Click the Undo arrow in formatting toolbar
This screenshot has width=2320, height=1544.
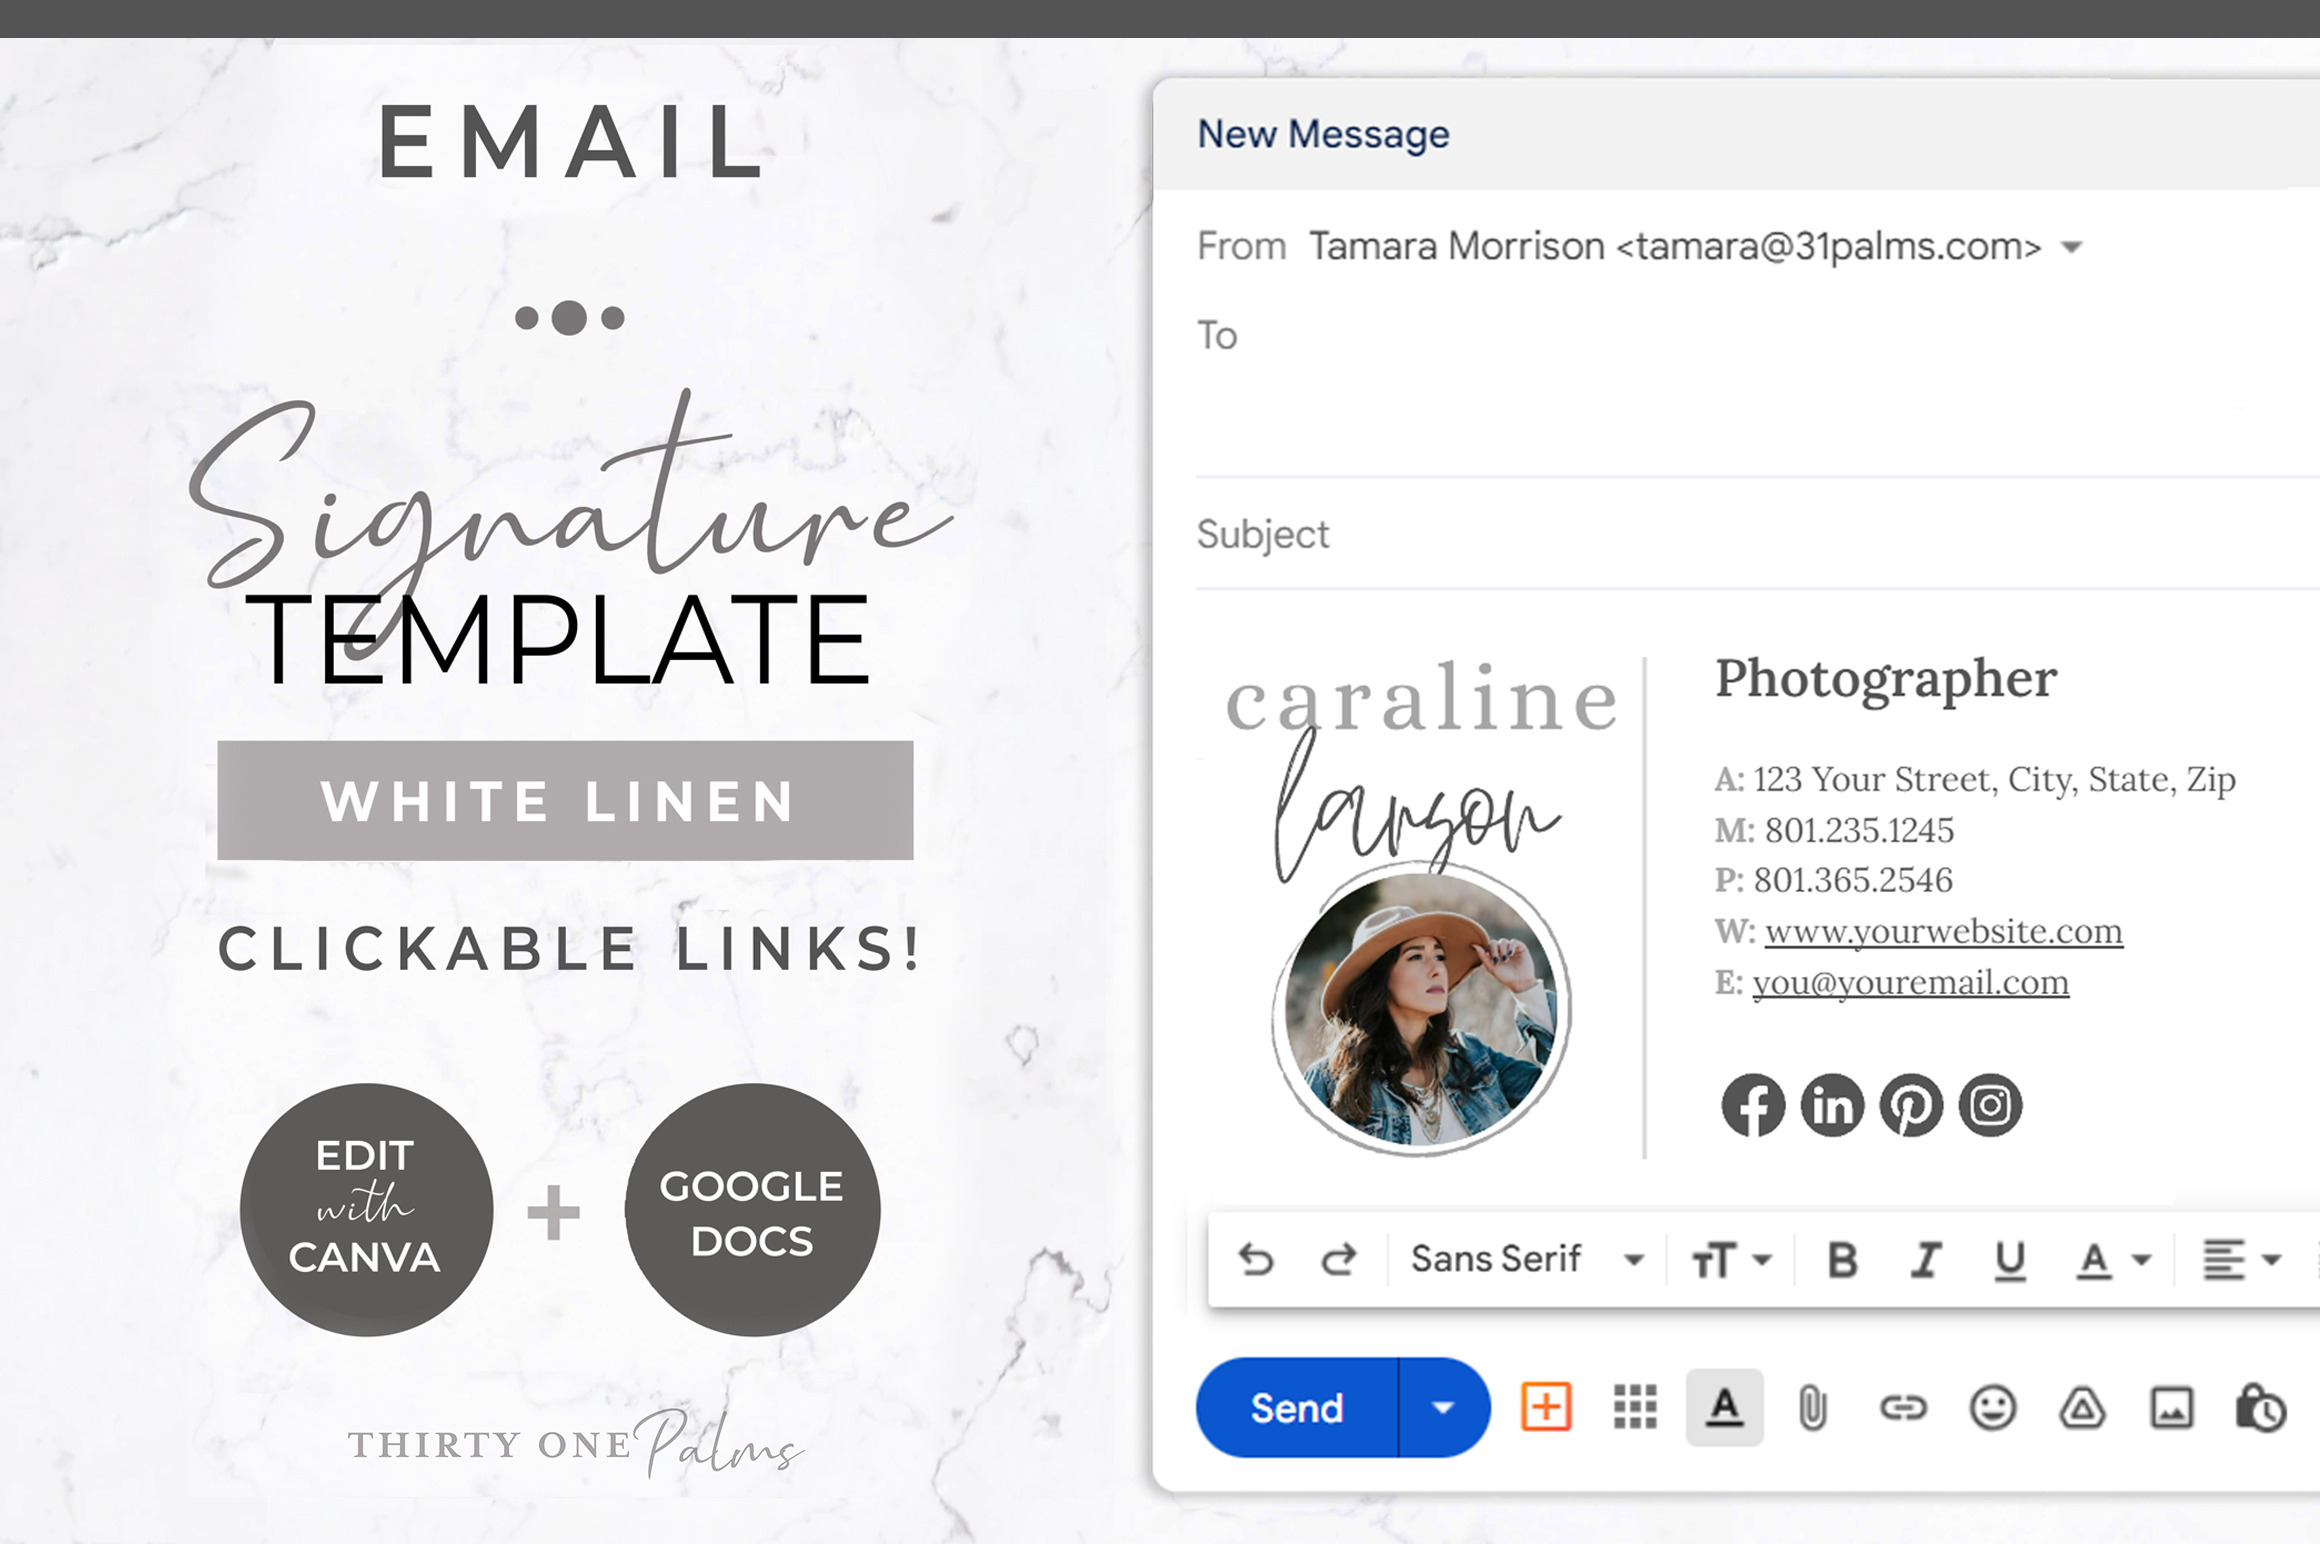[1256, 1259]
